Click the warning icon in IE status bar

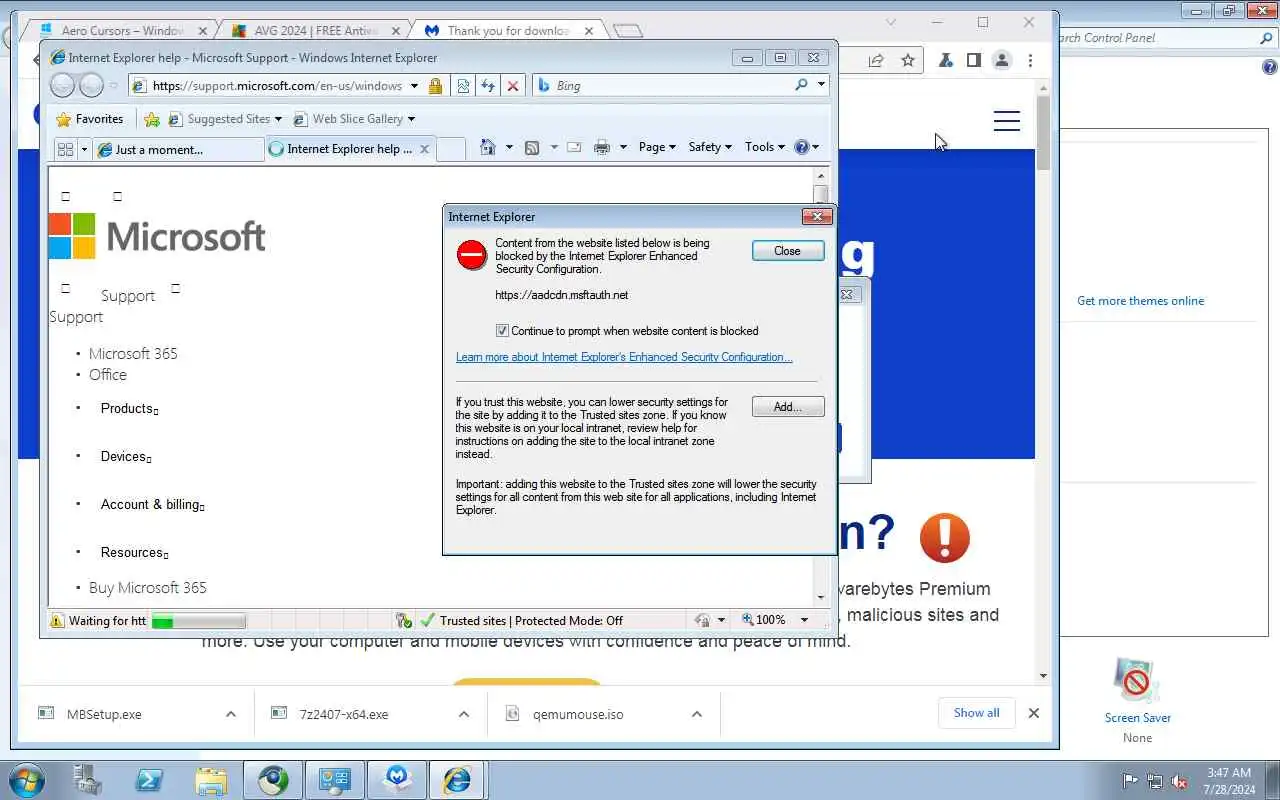(x=58, y=620)
